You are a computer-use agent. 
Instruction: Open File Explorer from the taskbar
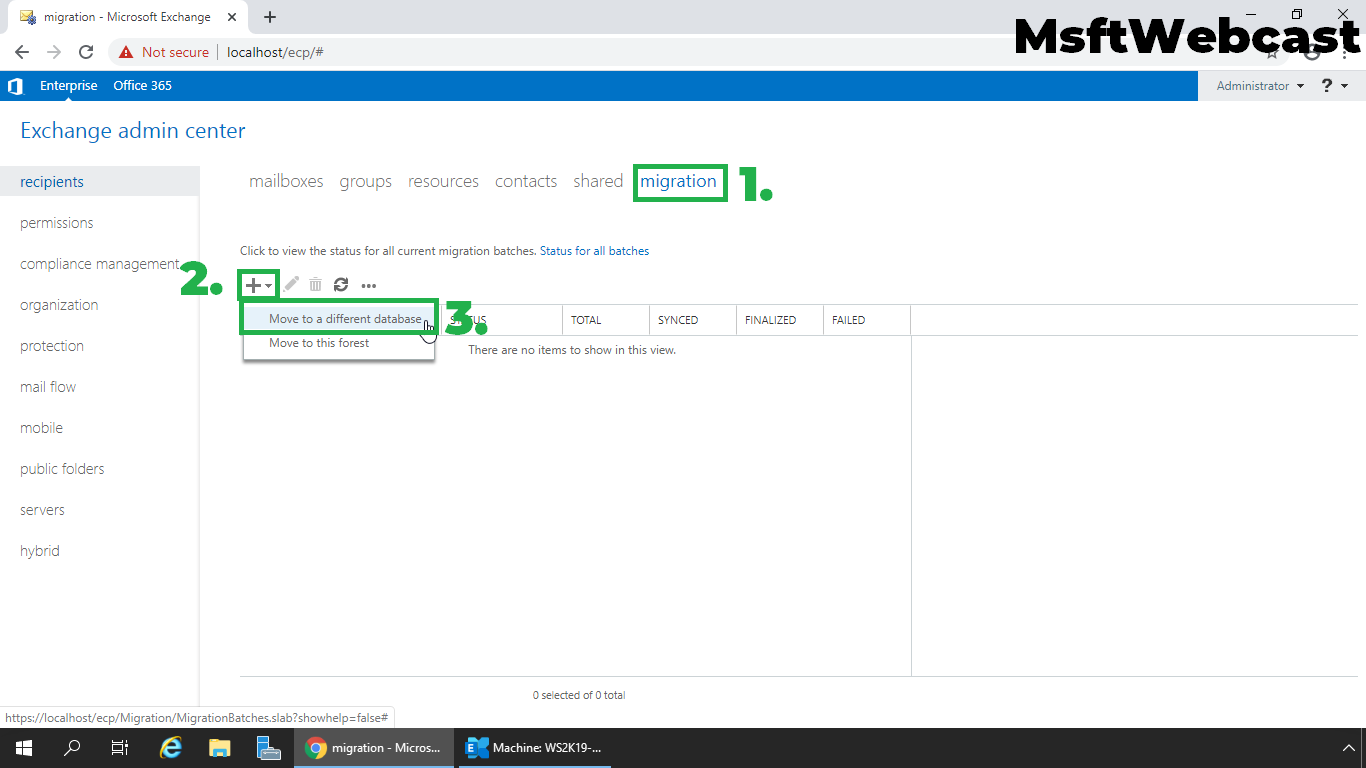click(x=220, y=748)
